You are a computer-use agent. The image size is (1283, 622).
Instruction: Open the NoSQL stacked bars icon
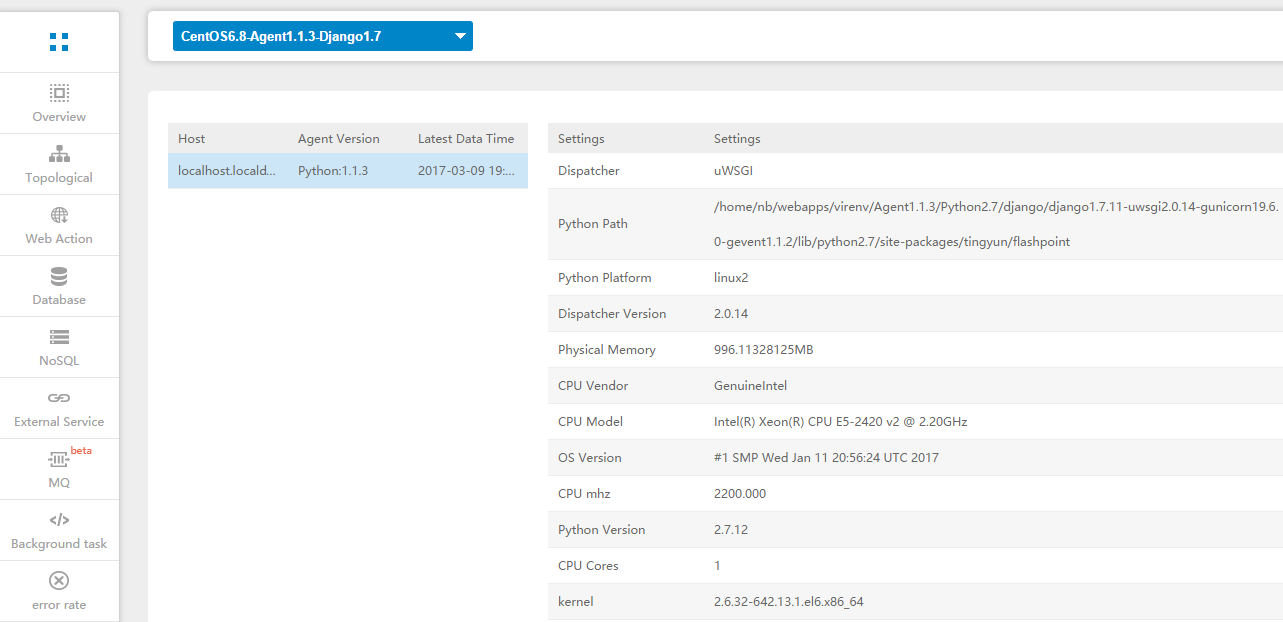tap(59, 337)
